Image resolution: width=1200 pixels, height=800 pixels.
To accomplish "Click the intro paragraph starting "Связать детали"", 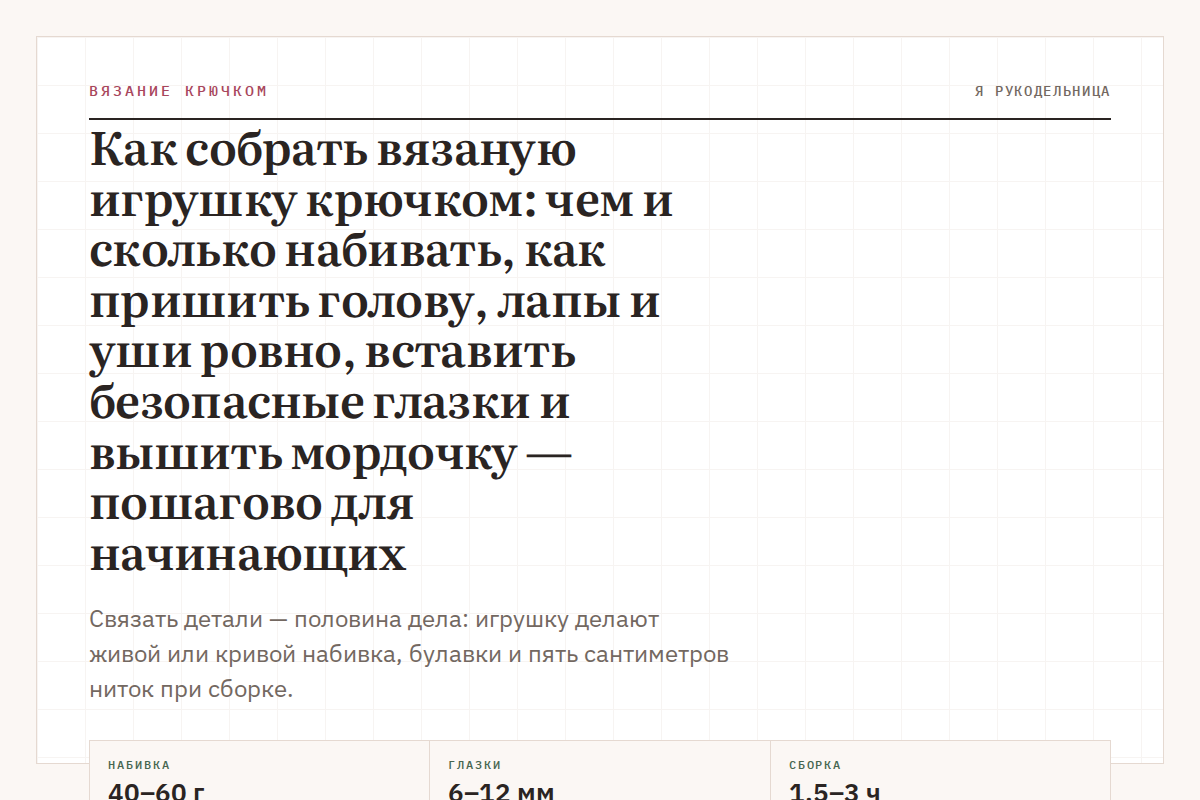I will click(x=409, y=655).
